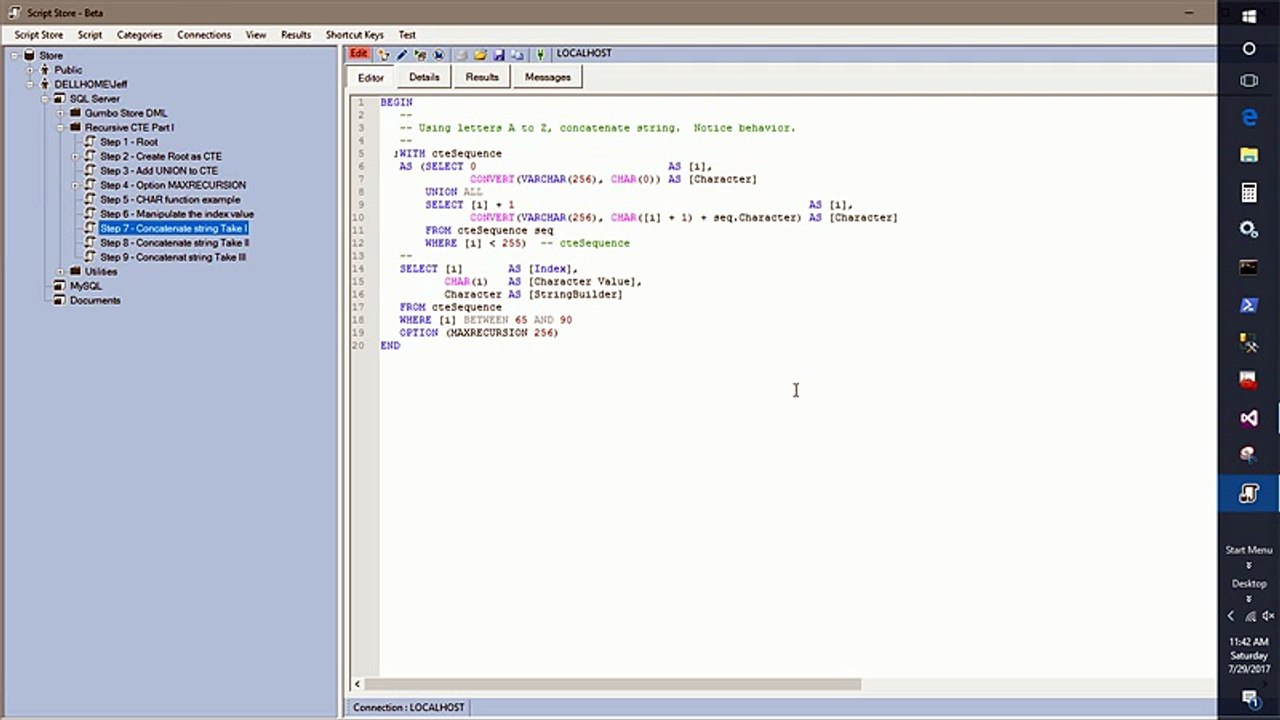This screenshot has height=720, width=1280.
Task: Open Microsoft Edge from the taskbar
Action: point(1249,118)
